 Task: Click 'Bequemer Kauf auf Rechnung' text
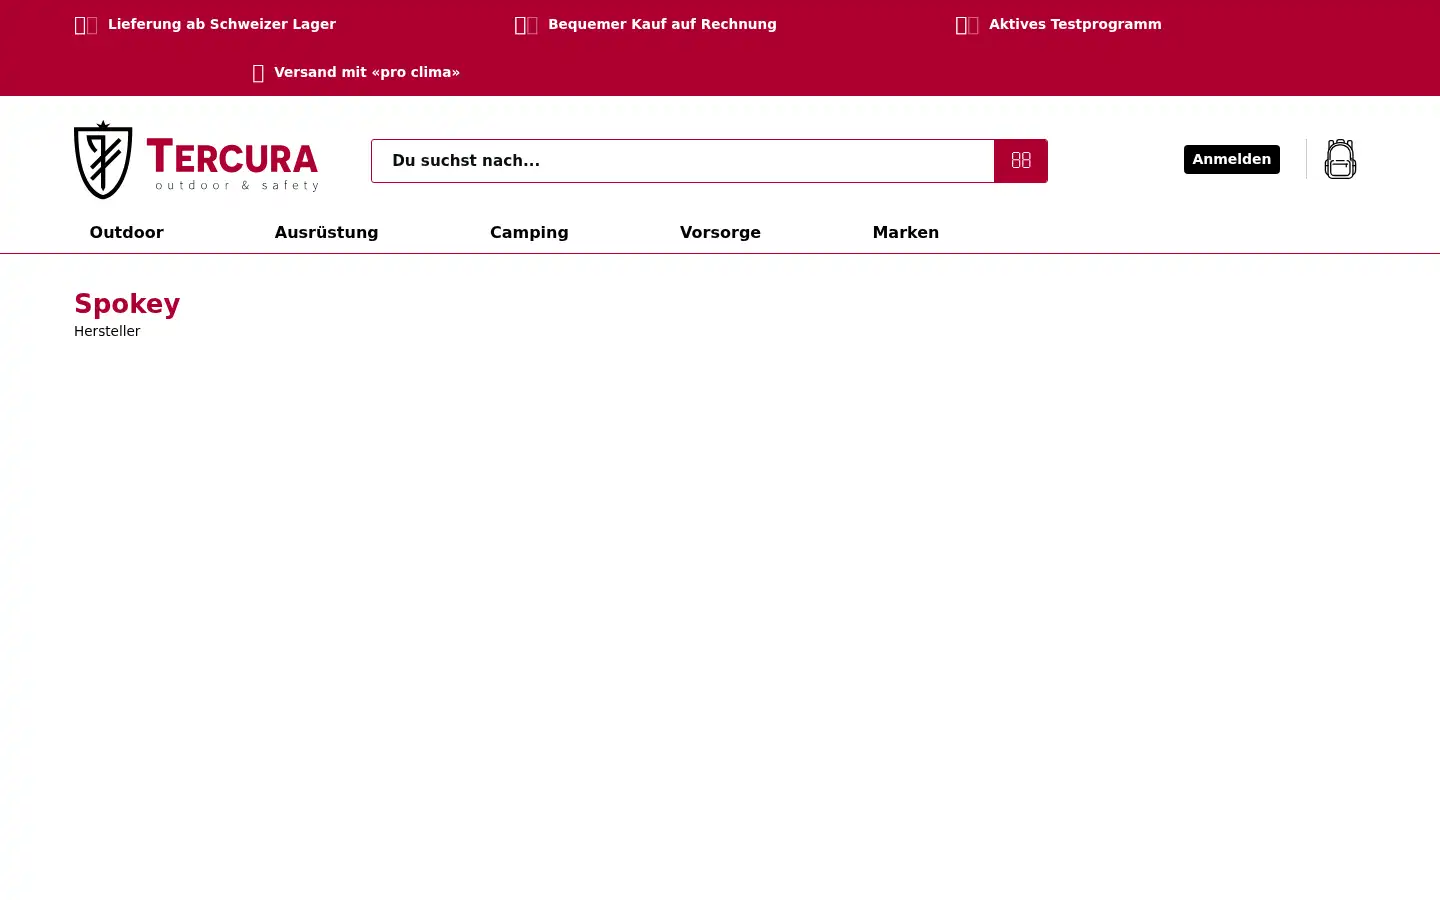tap(662, 24)
